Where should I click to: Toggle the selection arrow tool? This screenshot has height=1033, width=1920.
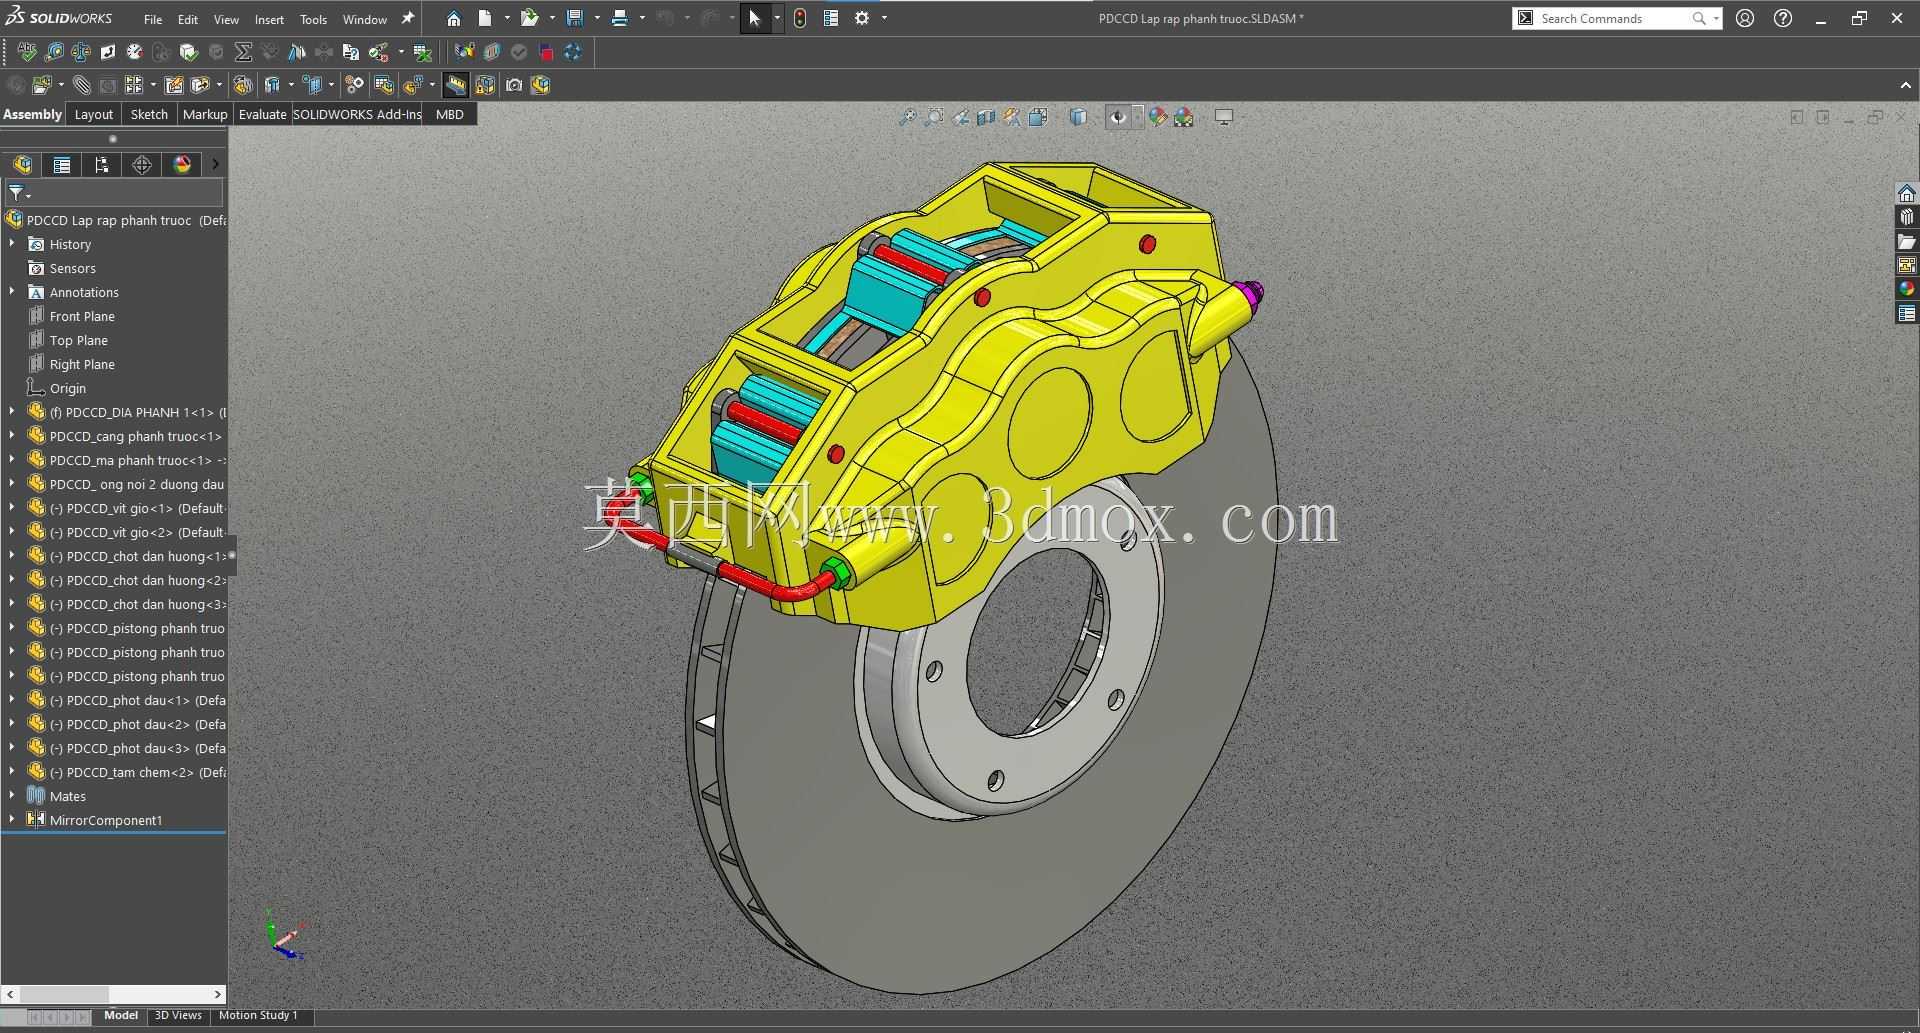click(x=755, y=18)
